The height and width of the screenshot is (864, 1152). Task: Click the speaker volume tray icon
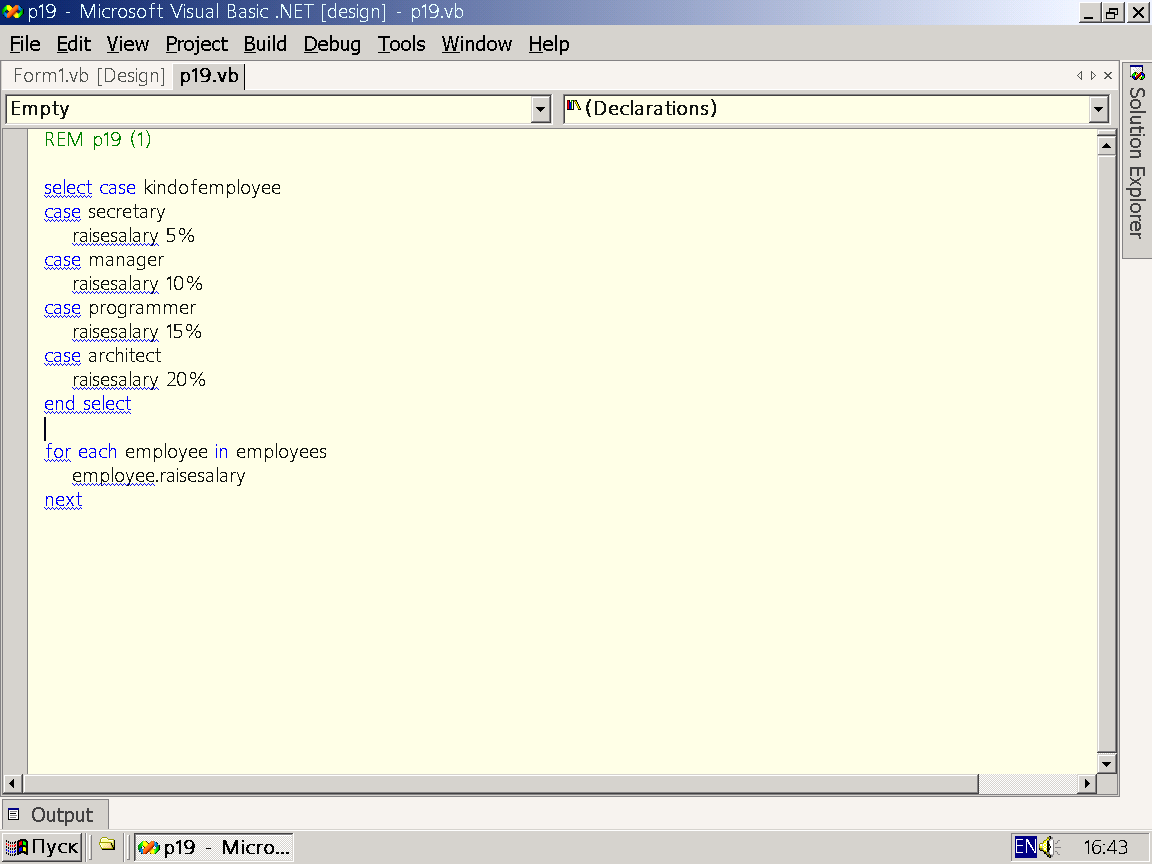1049,847
